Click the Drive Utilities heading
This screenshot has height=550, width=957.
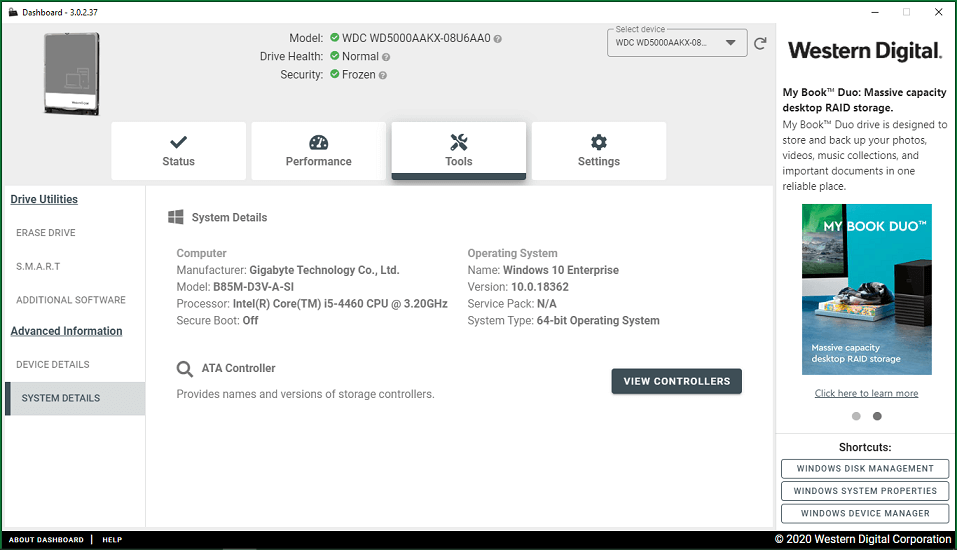44,199
